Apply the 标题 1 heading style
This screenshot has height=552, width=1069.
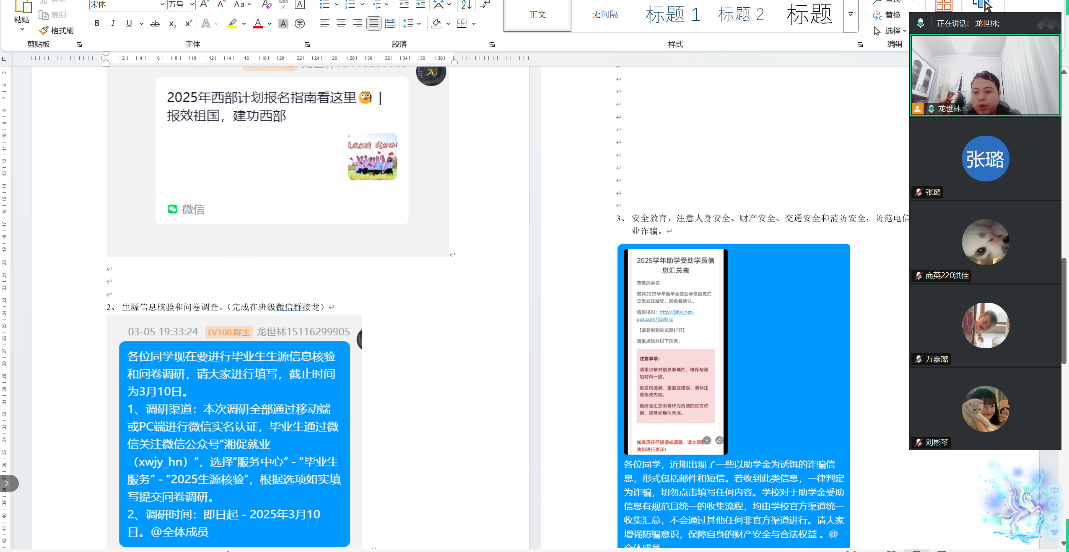[x=672, y=14]
